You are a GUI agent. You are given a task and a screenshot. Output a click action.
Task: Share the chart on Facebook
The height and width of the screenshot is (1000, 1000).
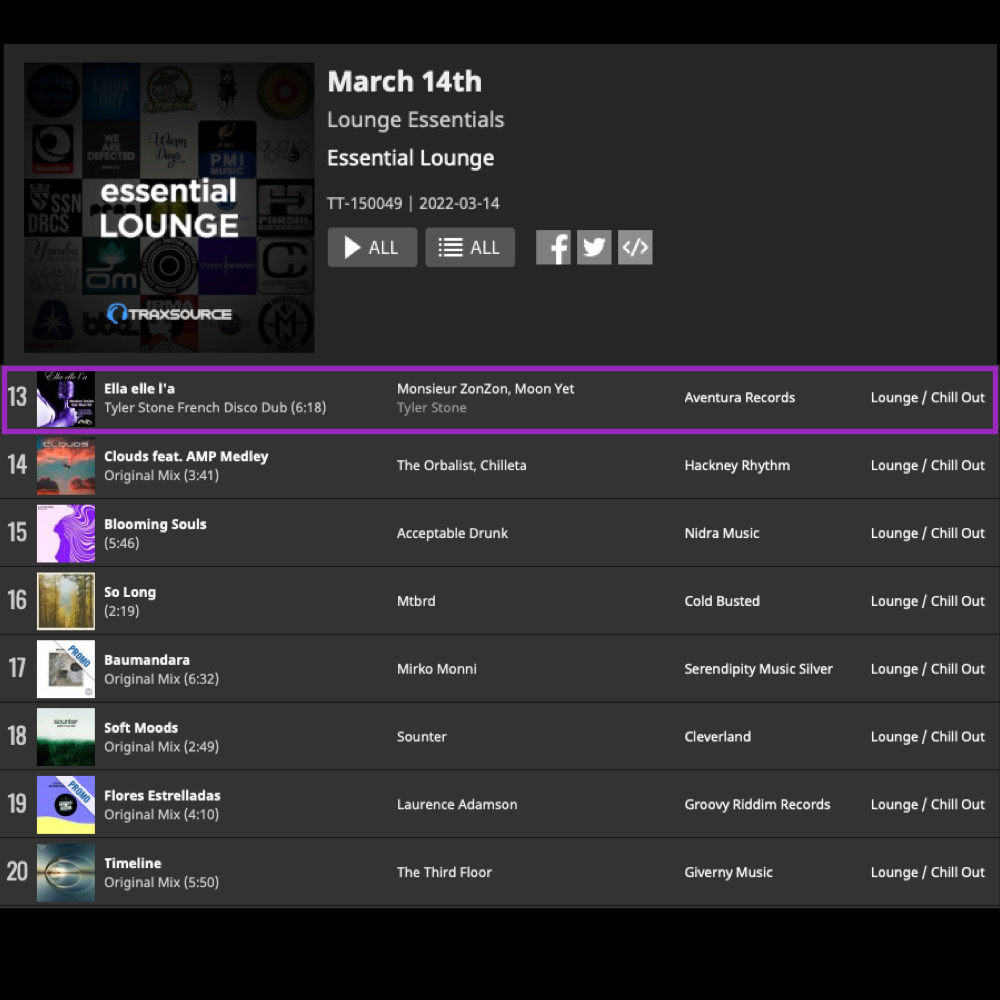click(x=553, y=247)
